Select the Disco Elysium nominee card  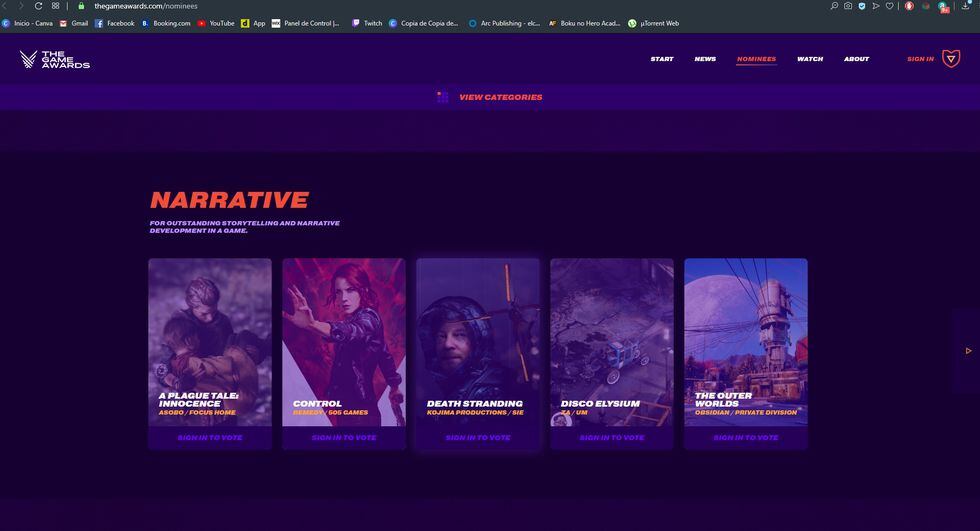[612, 340]
